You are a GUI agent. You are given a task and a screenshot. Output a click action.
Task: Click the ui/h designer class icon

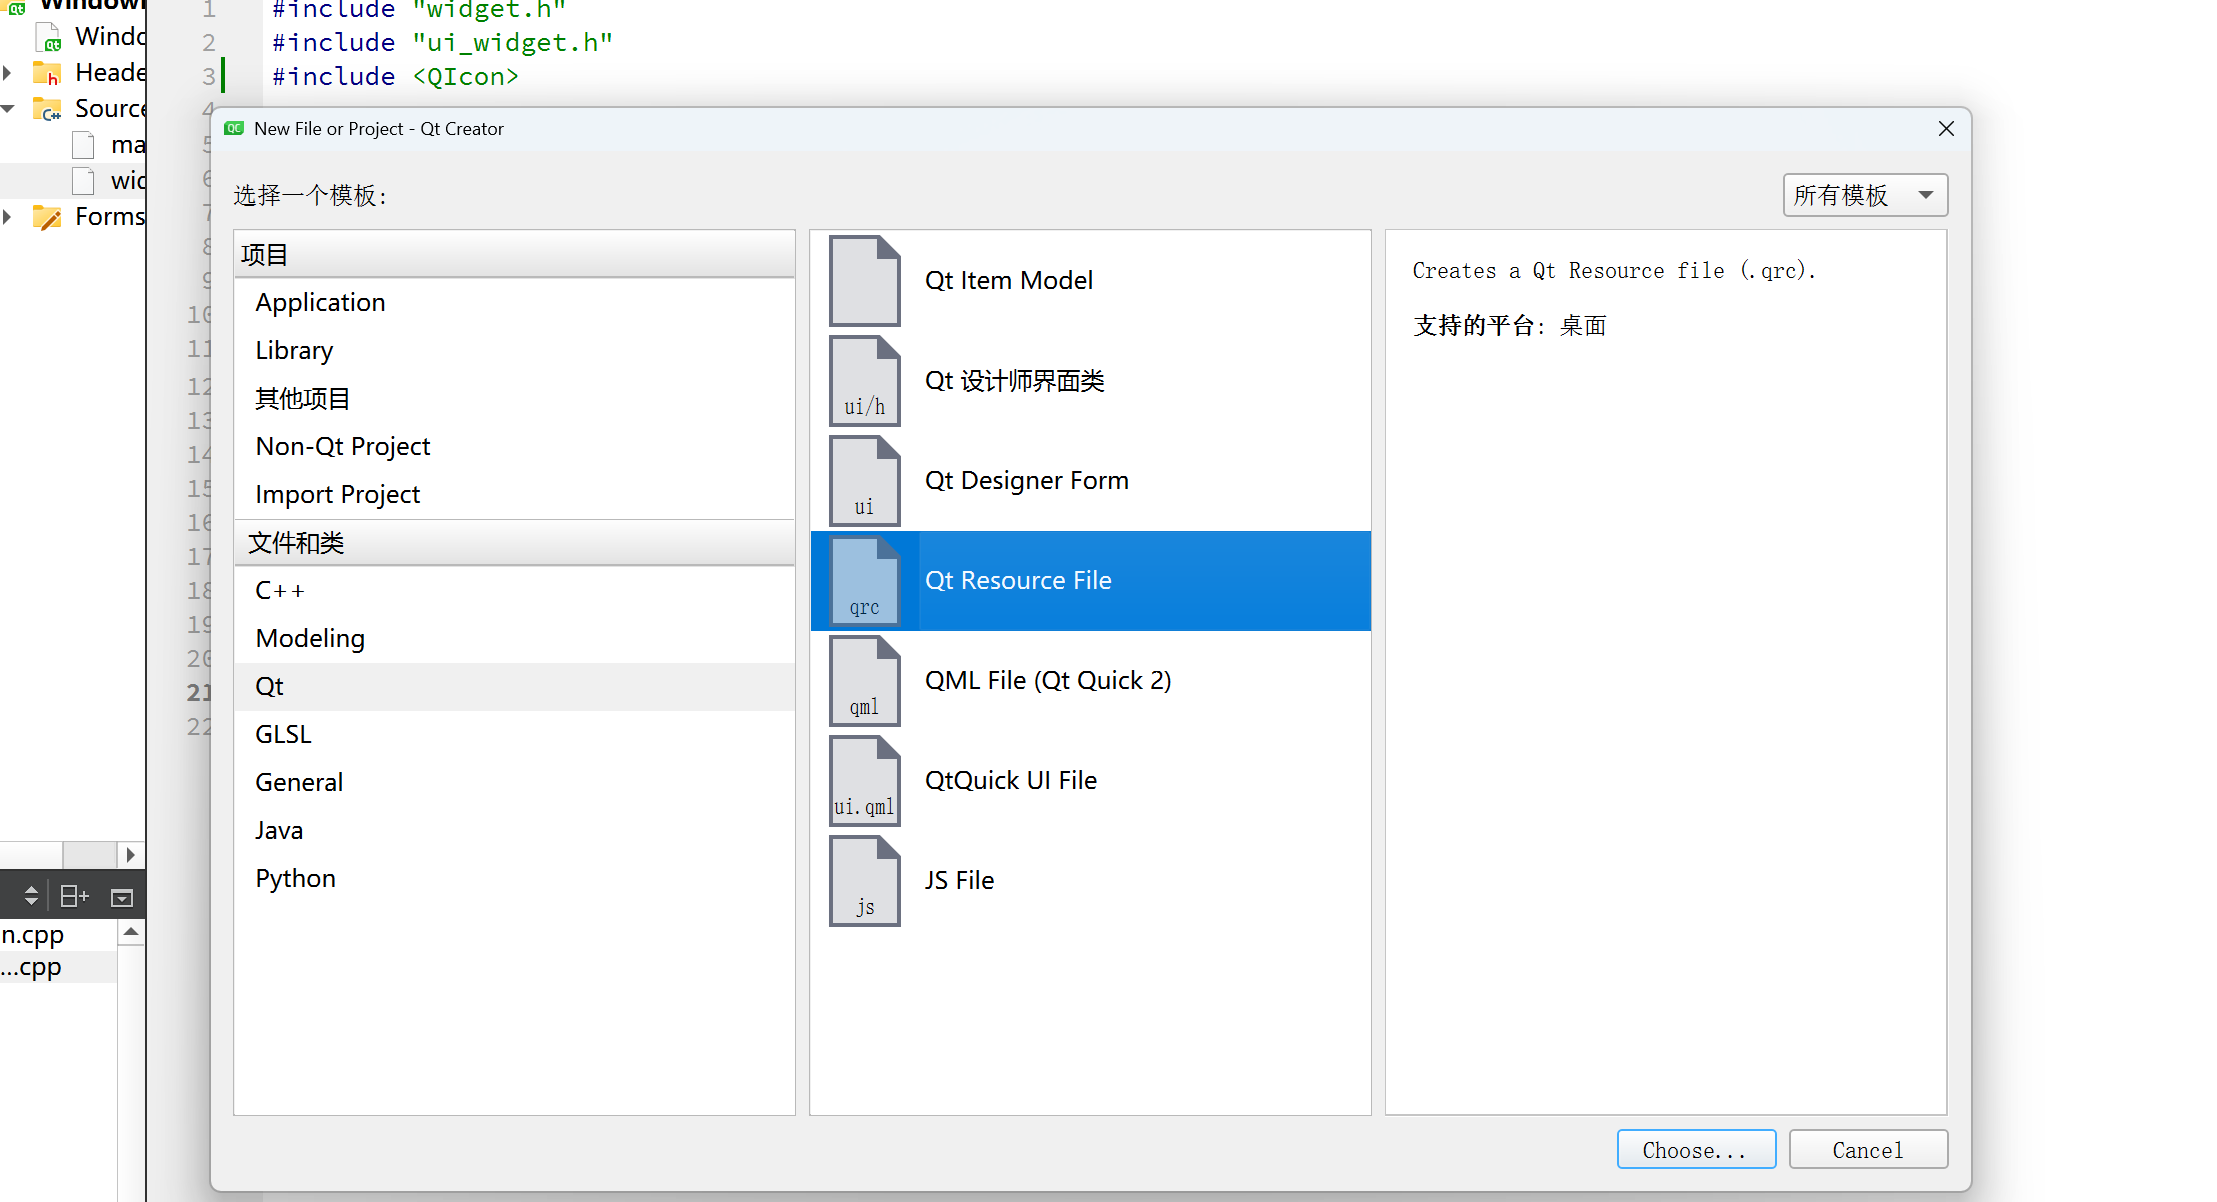coord(865,381)
